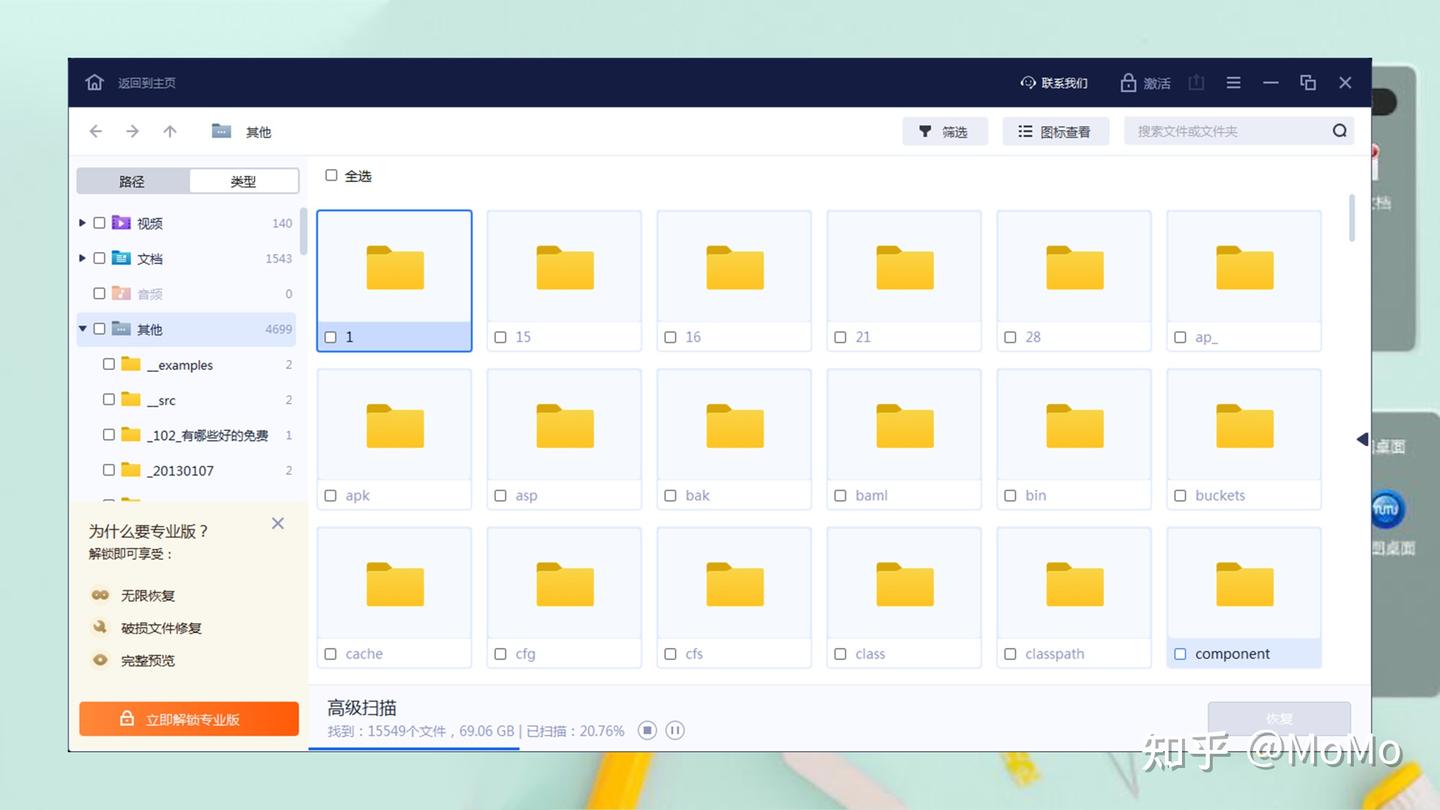Screen dimensions: 1440x810
Task: Tick the 全选 select-all checkbox
Action: click(331, 175)
